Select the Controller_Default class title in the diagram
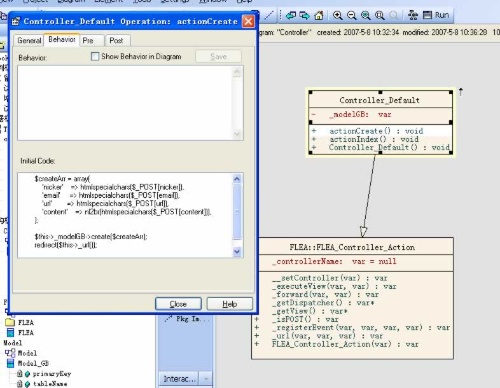This screenshot has width=500, height=388. pyautogui.click(x=380, y=100)
